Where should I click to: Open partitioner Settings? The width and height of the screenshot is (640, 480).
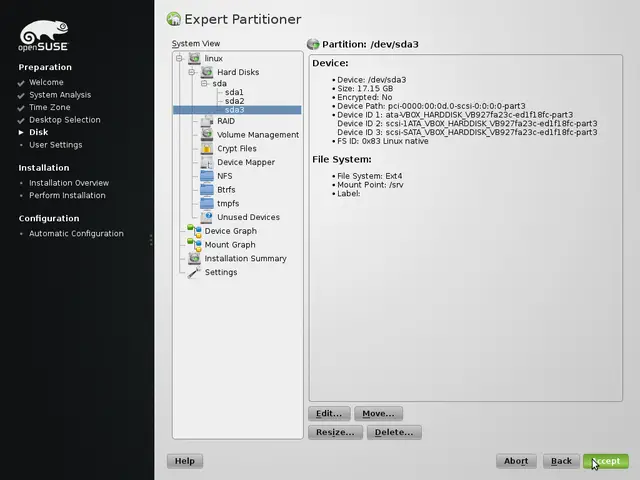coord(221,272)
